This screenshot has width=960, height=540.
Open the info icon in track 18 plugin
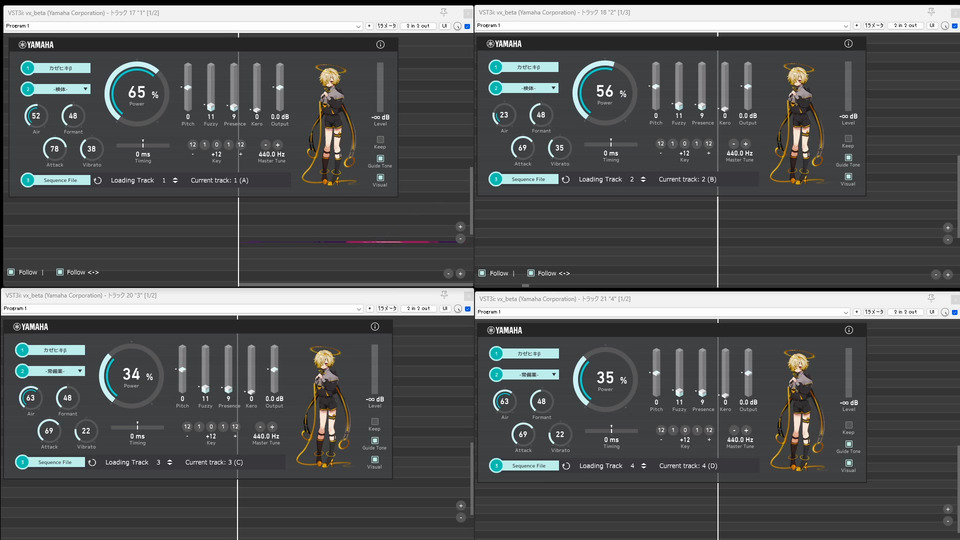[x=848, y=43]
